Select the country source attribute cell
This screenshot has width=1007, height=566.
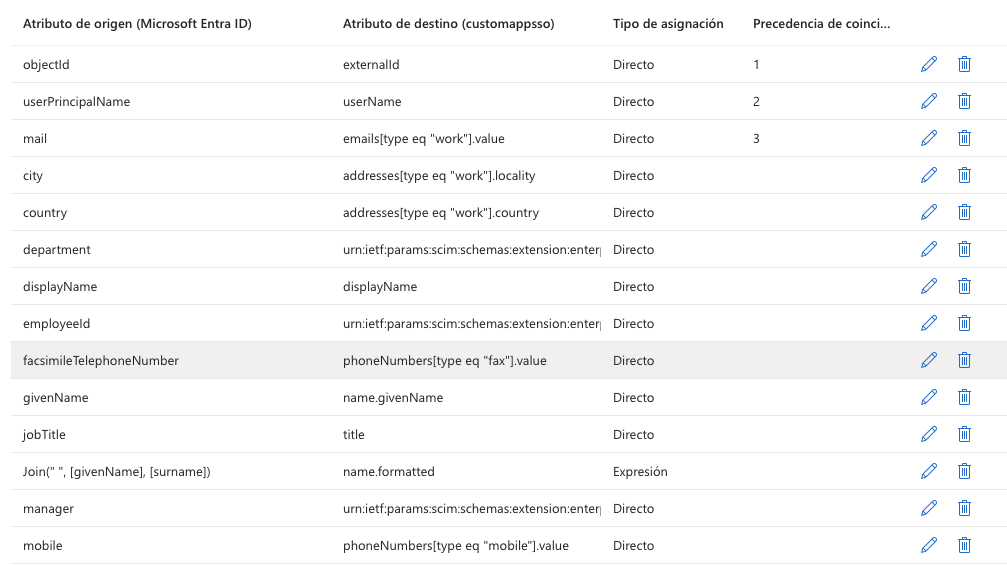click(45, 213)
